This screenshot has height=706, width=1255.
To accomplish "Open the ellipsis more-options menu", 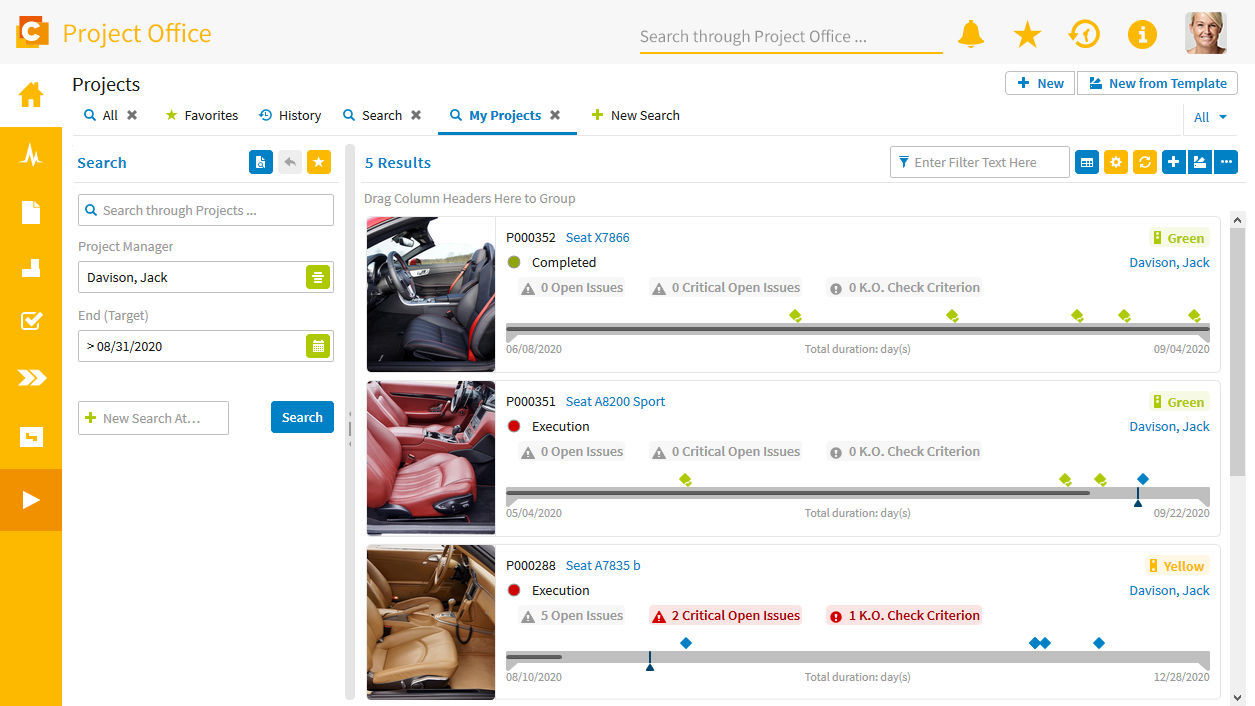I will [x=1226, y=161].
